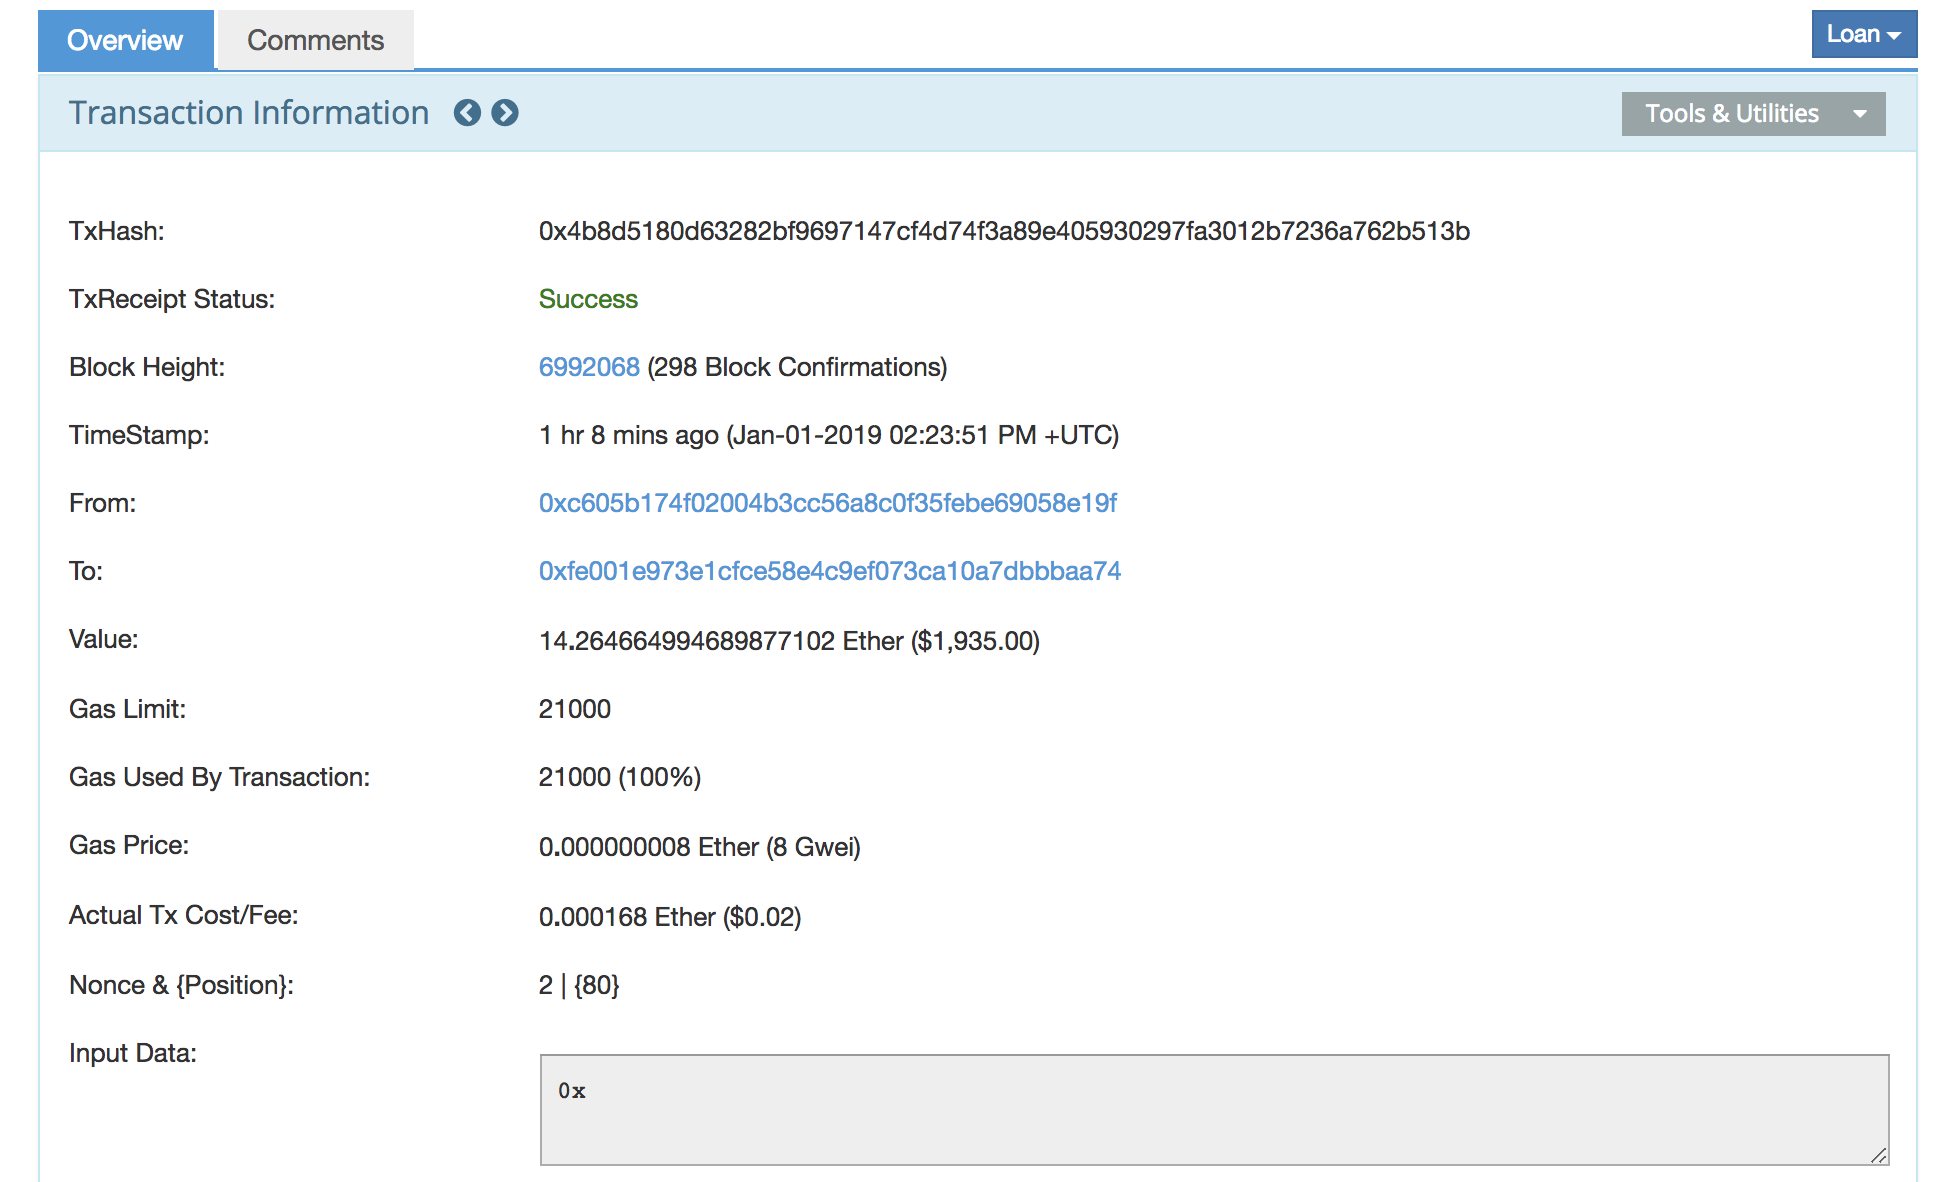Open the From address 0xc605b174 link
The image size is (1944, 1182).
827,503
